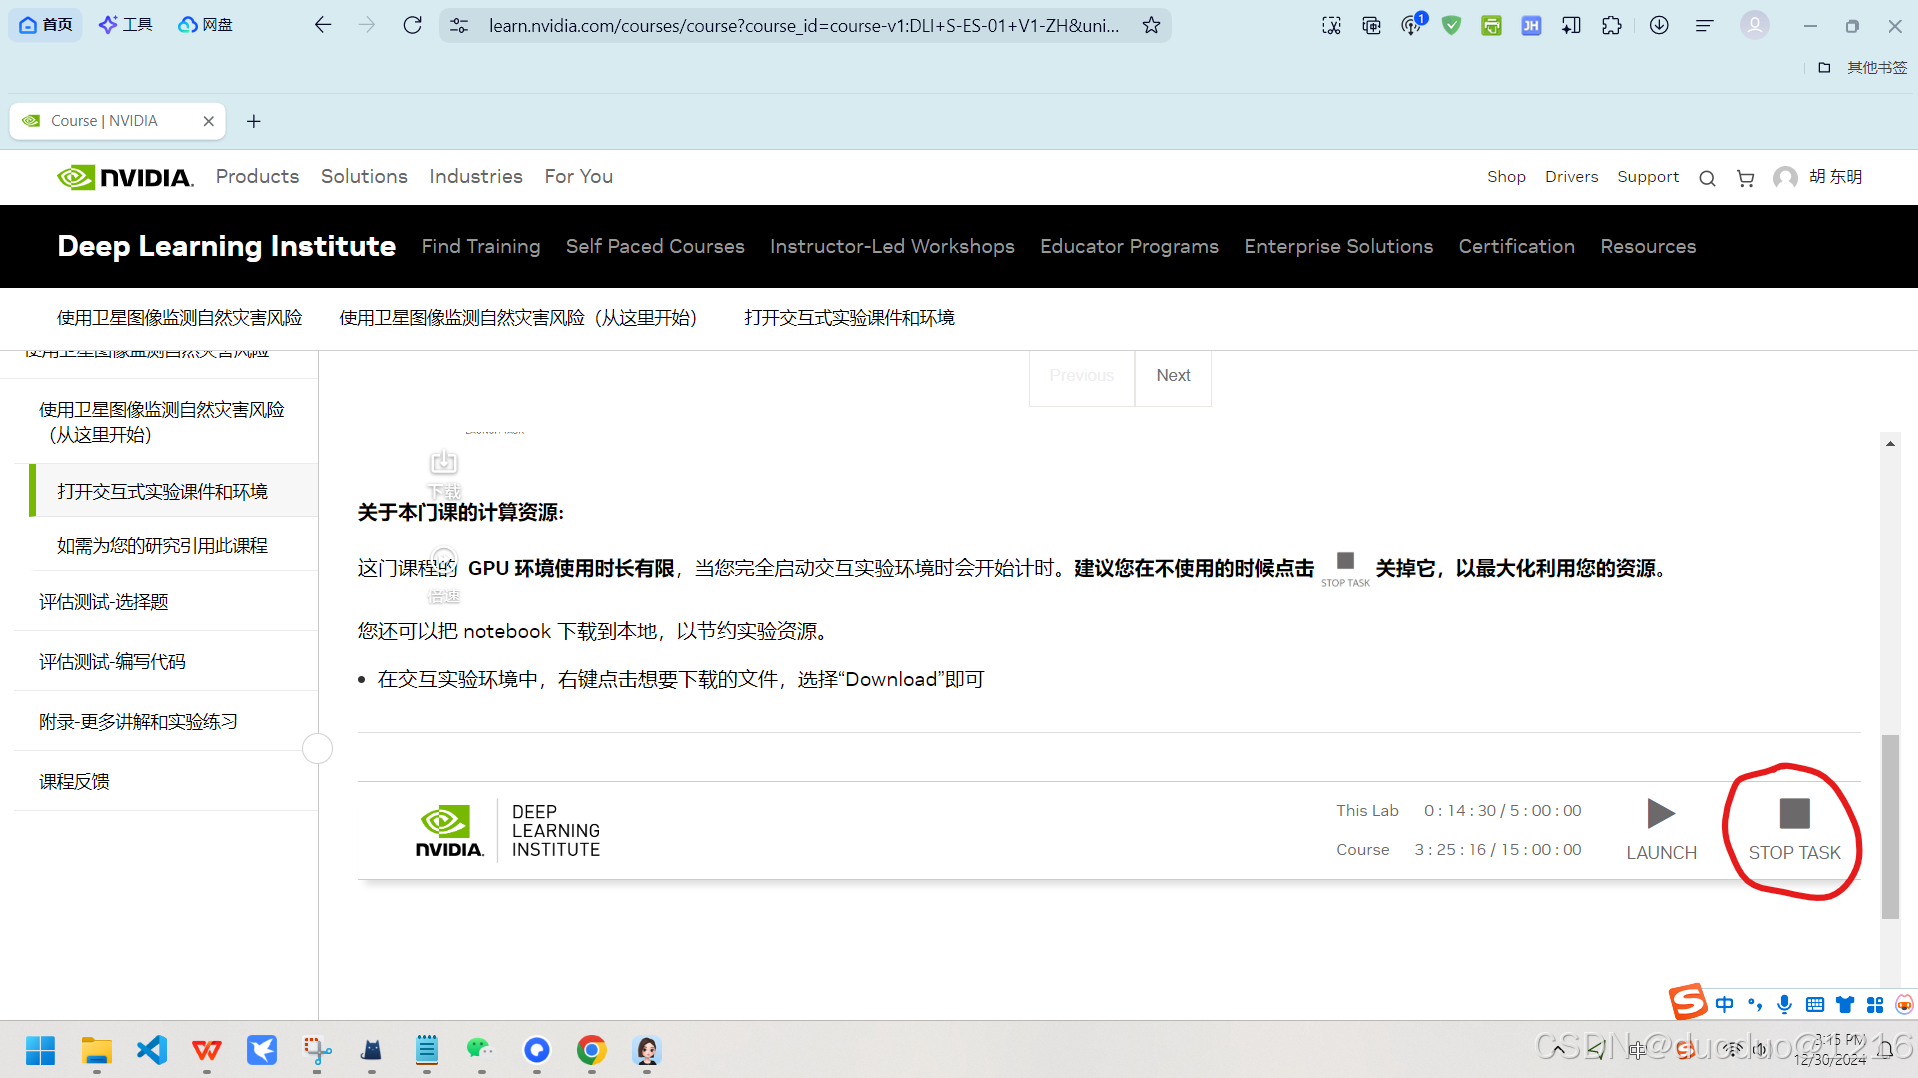Screen dimensions: 1918x1078
Task: Select sidebar item 课程反馈
Action: pos(74,782)
